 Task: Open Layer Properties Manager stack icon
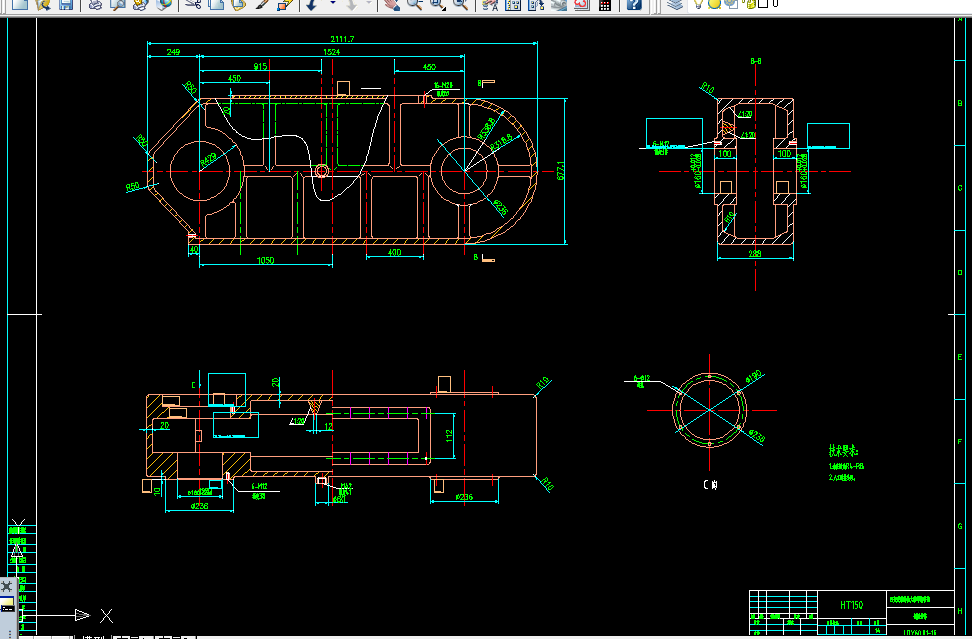[676, 4]
